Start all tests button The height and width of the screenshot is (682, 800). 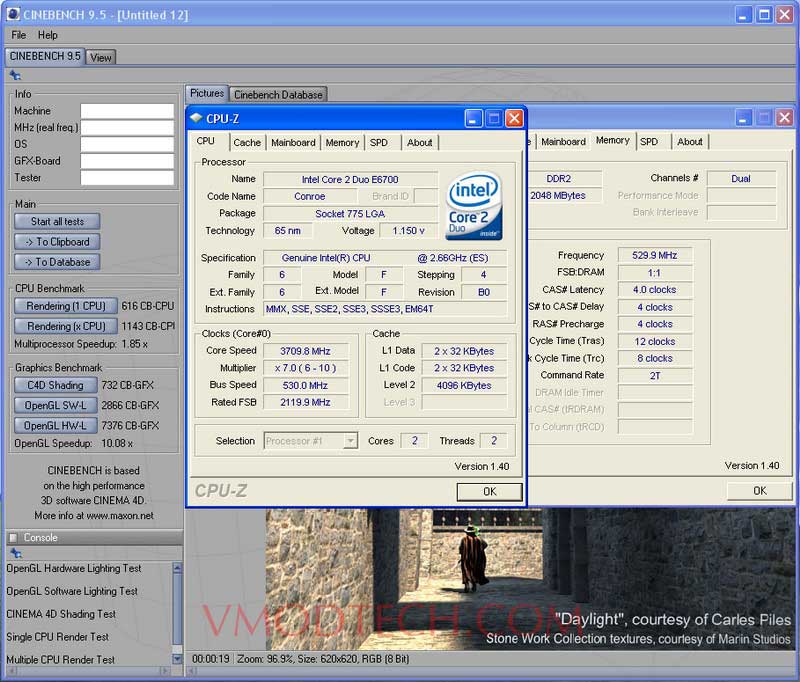pyautogui.click(x=57, y=221)
